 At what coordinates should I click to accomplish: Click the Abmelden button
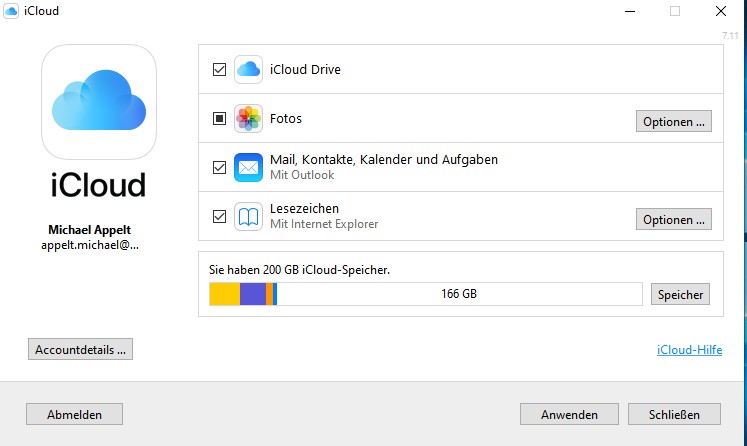point(72,414)
